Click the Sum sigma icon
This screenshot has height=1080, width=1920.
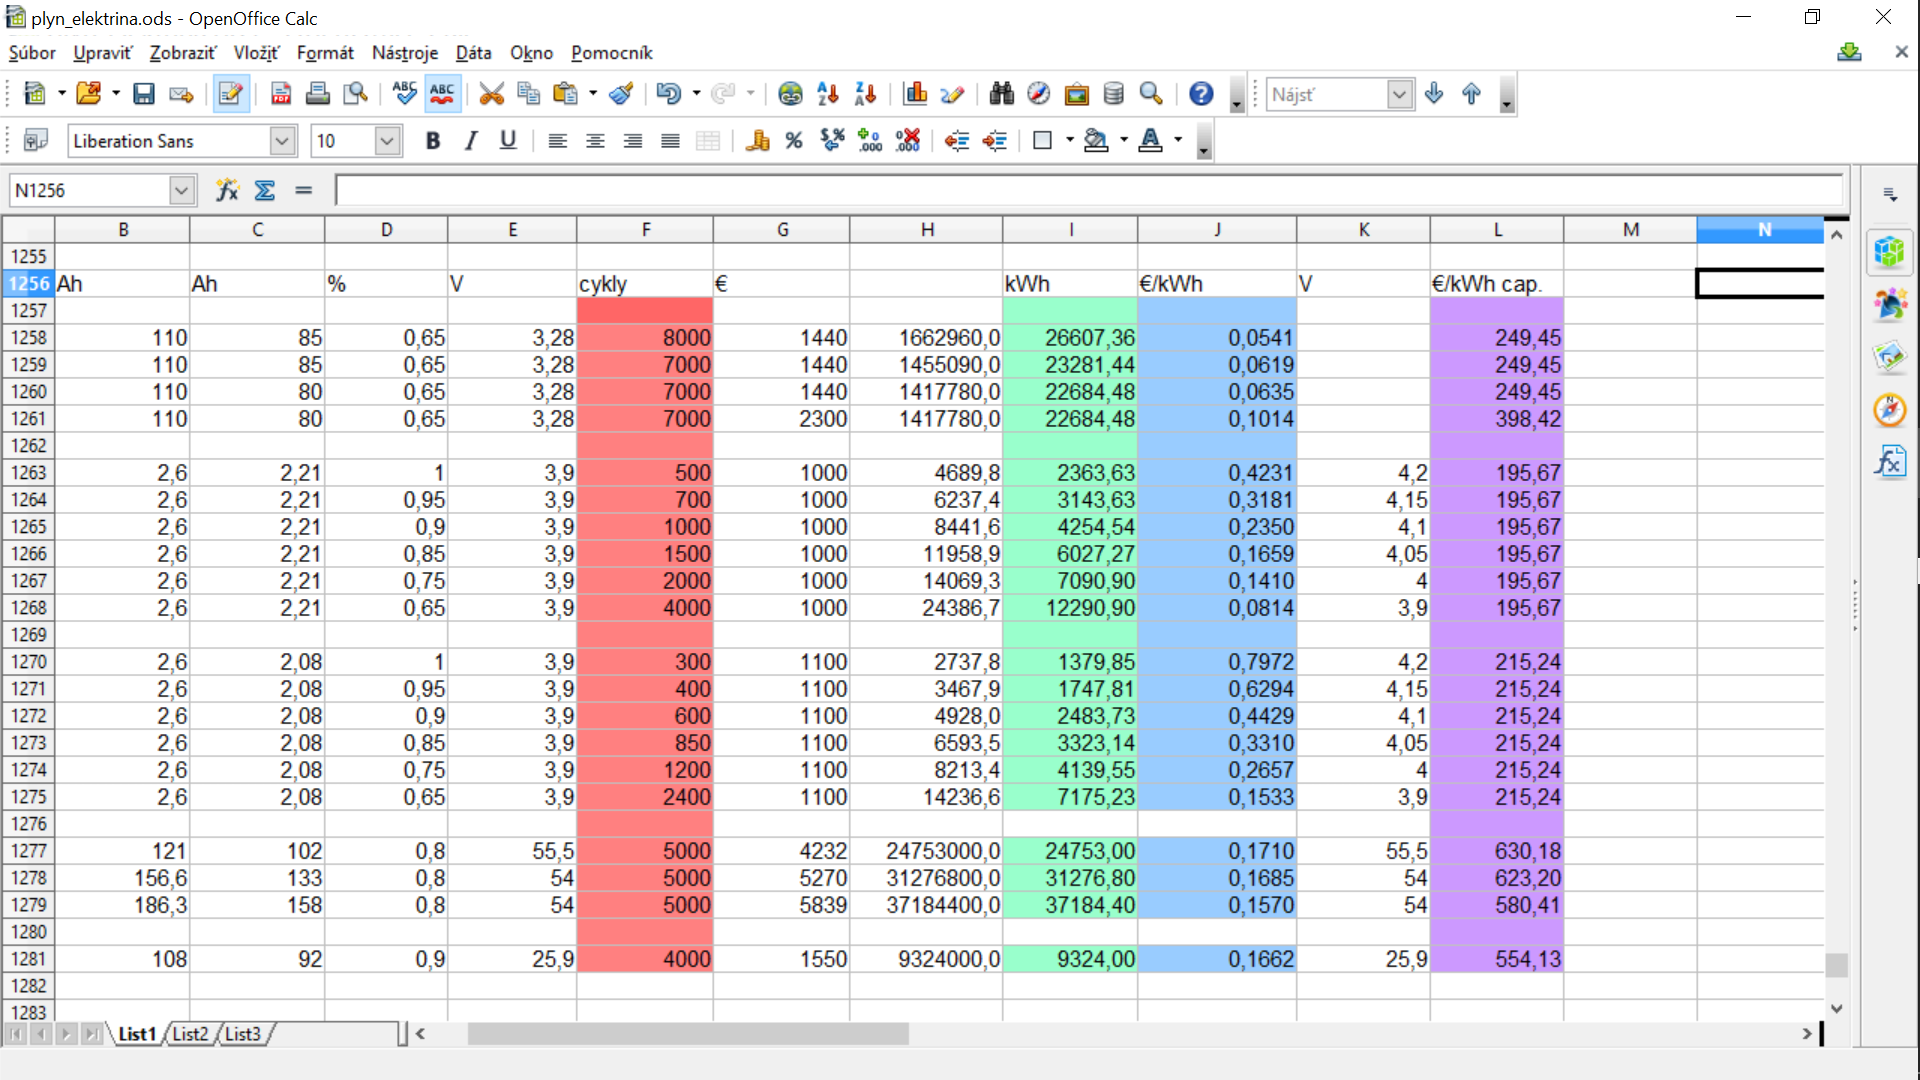pos(265,190)
